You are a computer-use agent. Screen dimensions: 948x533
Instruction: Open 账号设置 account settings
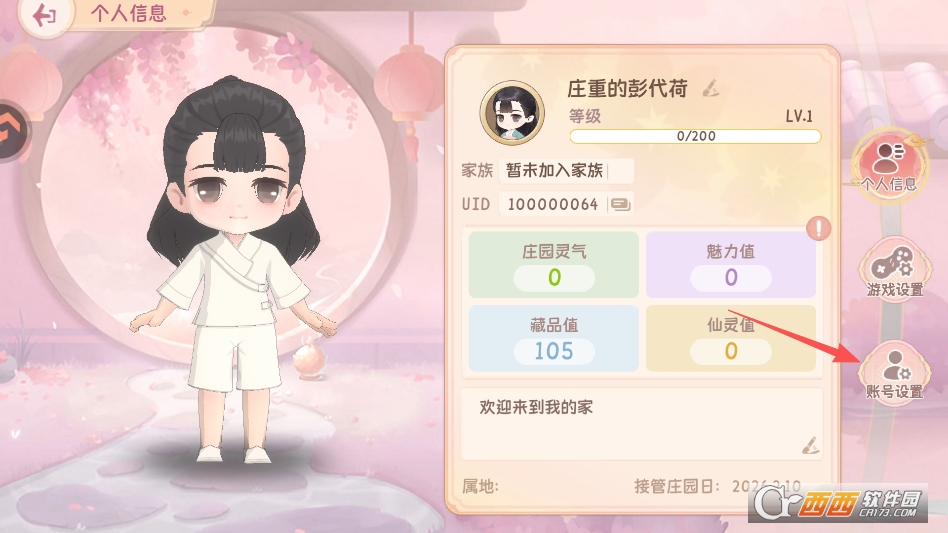[x=895, y=373]
